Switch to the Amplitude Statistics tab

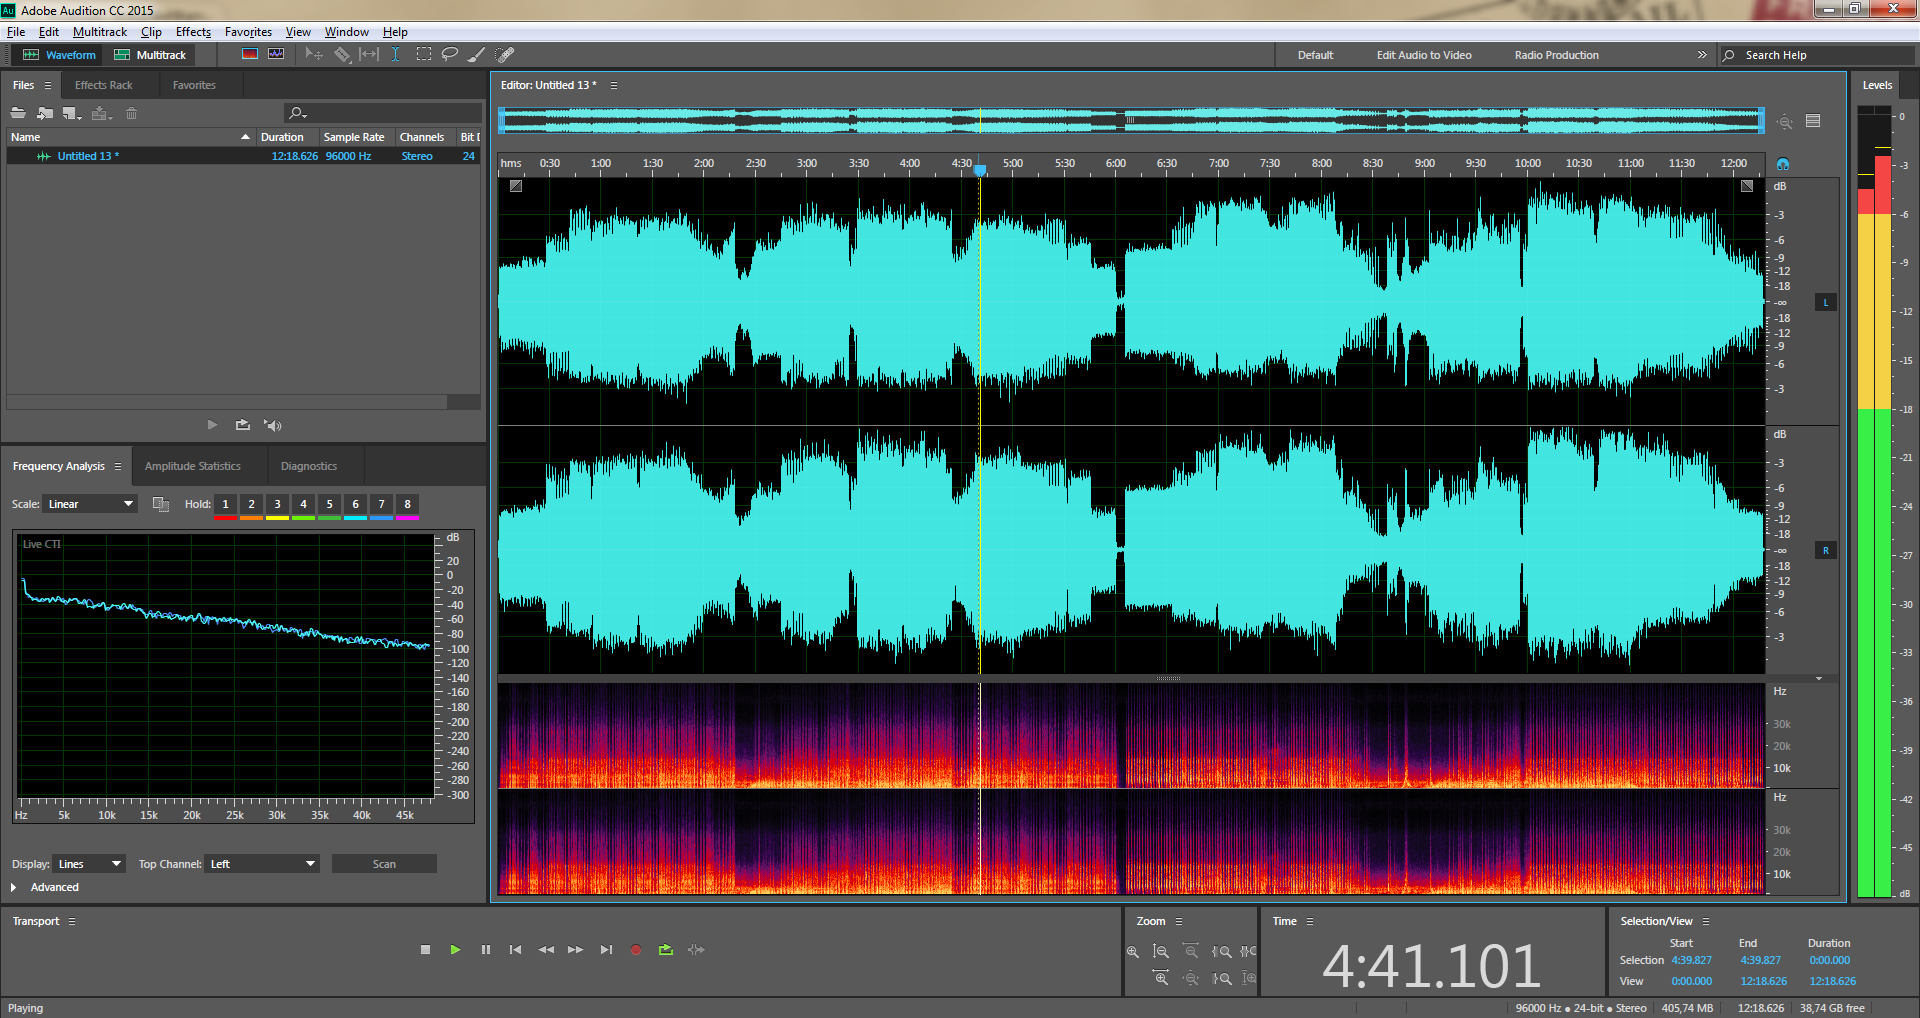click(x=193, y=466)
